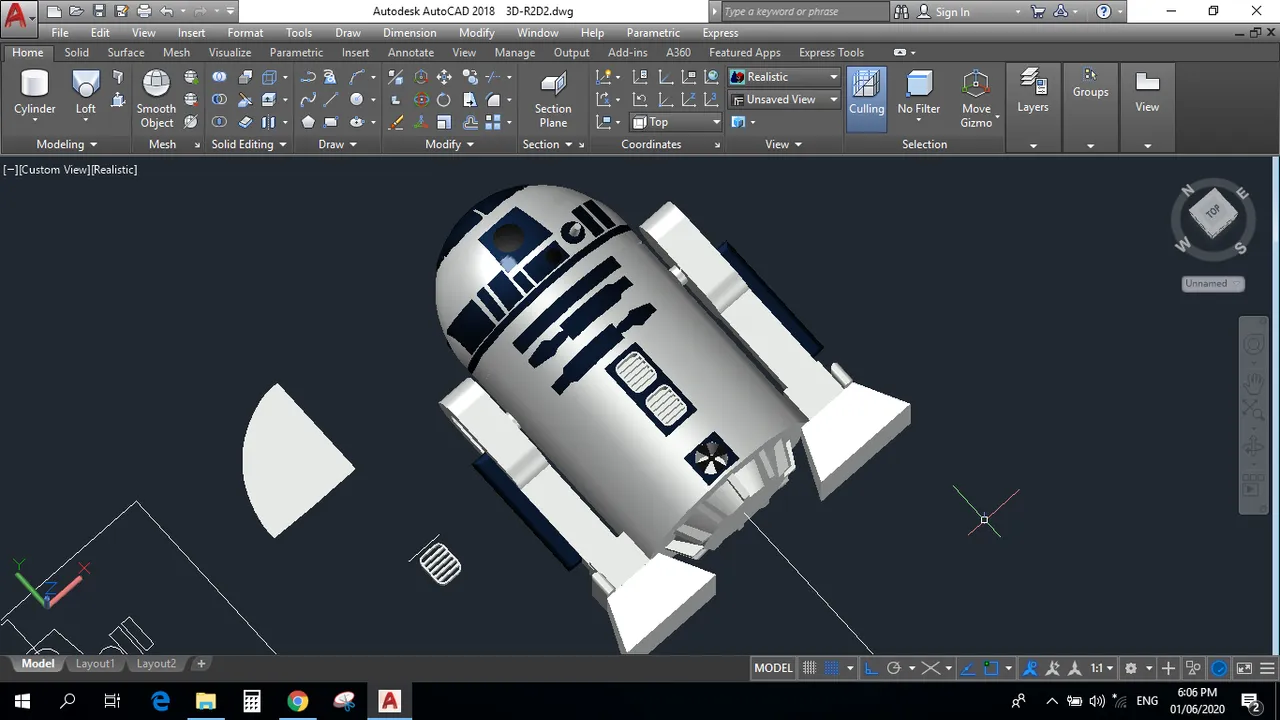Select the 3D Rotate gizmo tool
Viewport: 1280px width, 720px height.
pos(421,100)
